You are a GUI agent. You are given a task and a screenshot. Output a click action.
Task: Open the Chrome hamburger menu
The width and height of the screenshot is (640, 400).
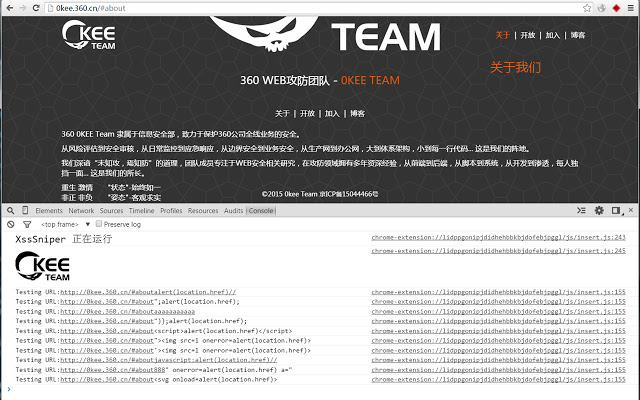631,8
